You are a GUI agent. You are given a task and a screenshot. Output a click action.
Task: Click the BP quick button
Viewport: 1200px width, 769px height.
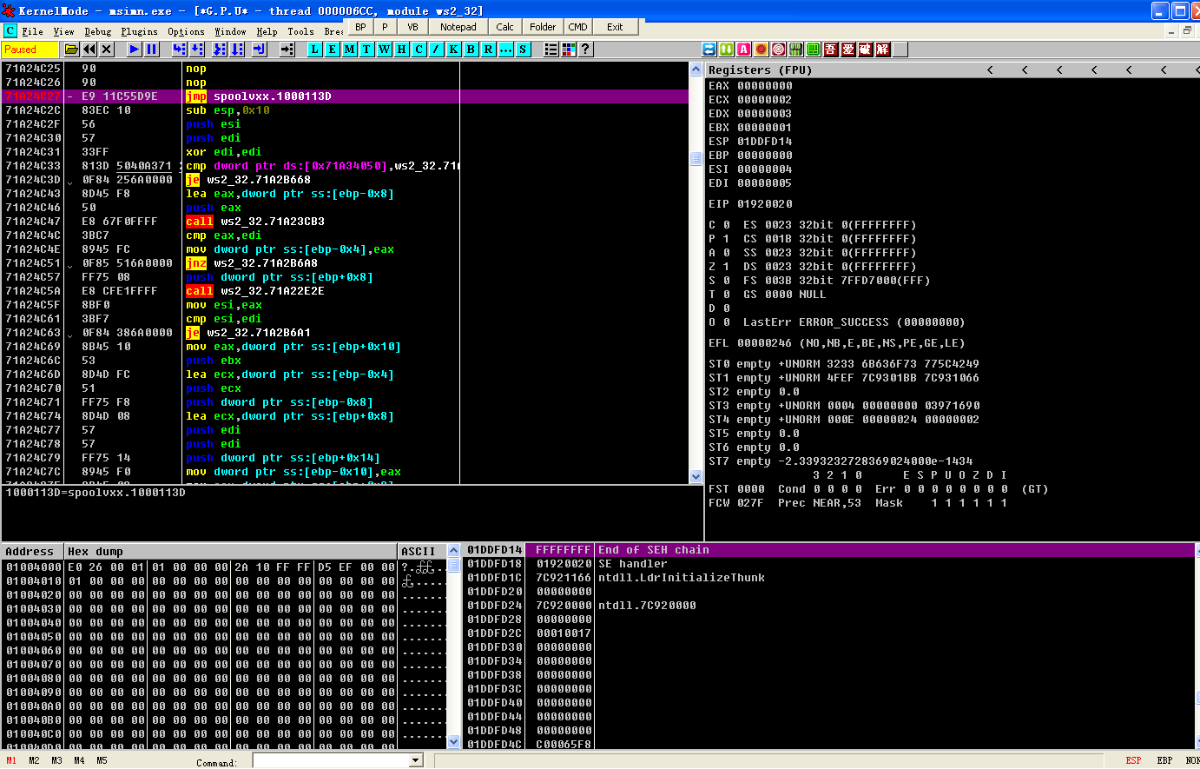point(361,27)
